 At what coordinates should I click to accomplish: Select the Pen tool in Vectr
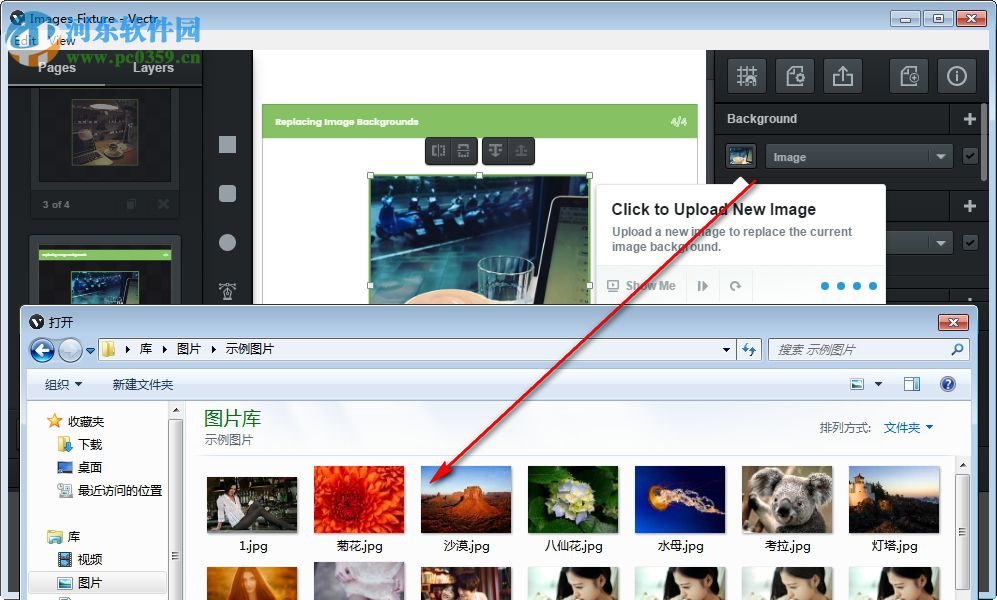coord(227,291)
